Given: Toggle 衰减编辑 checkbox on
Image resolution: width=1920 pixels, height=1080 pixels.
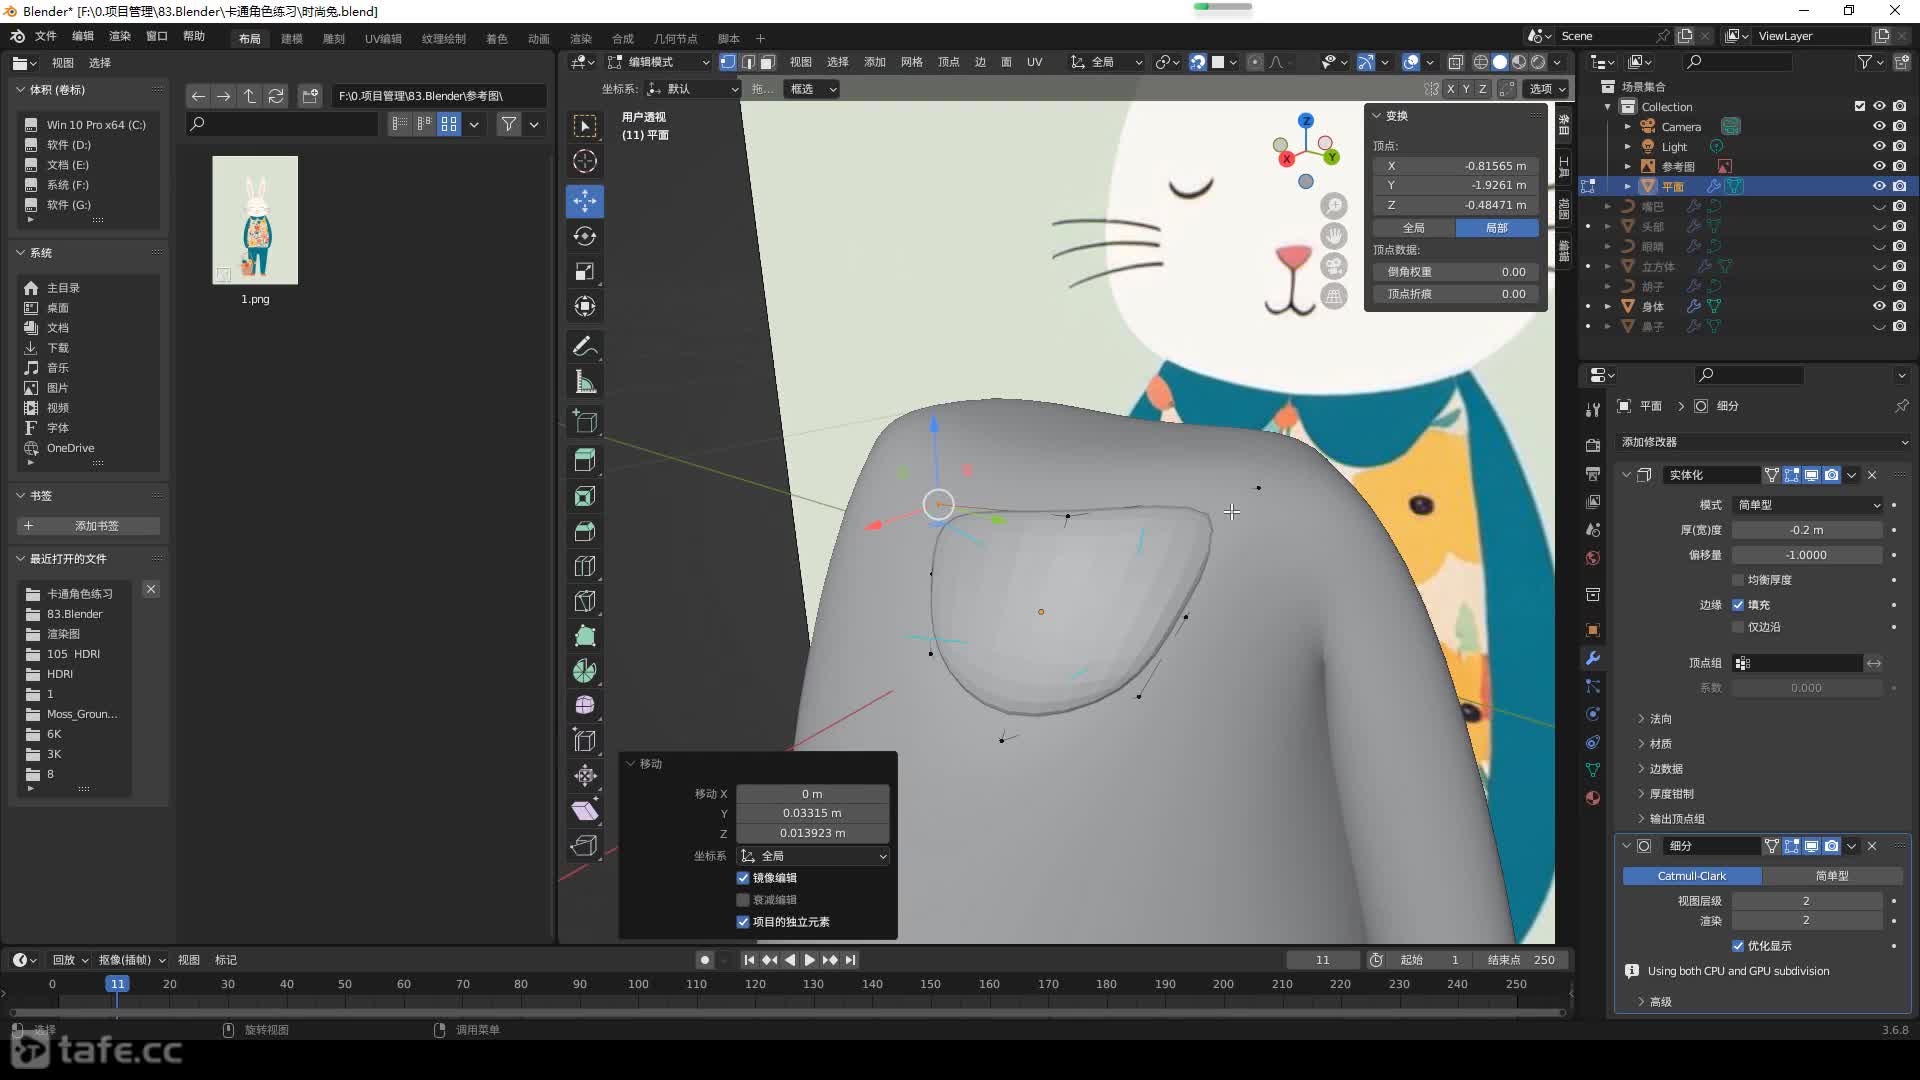Looking at the screenshot, I should (x=742, y=899).
